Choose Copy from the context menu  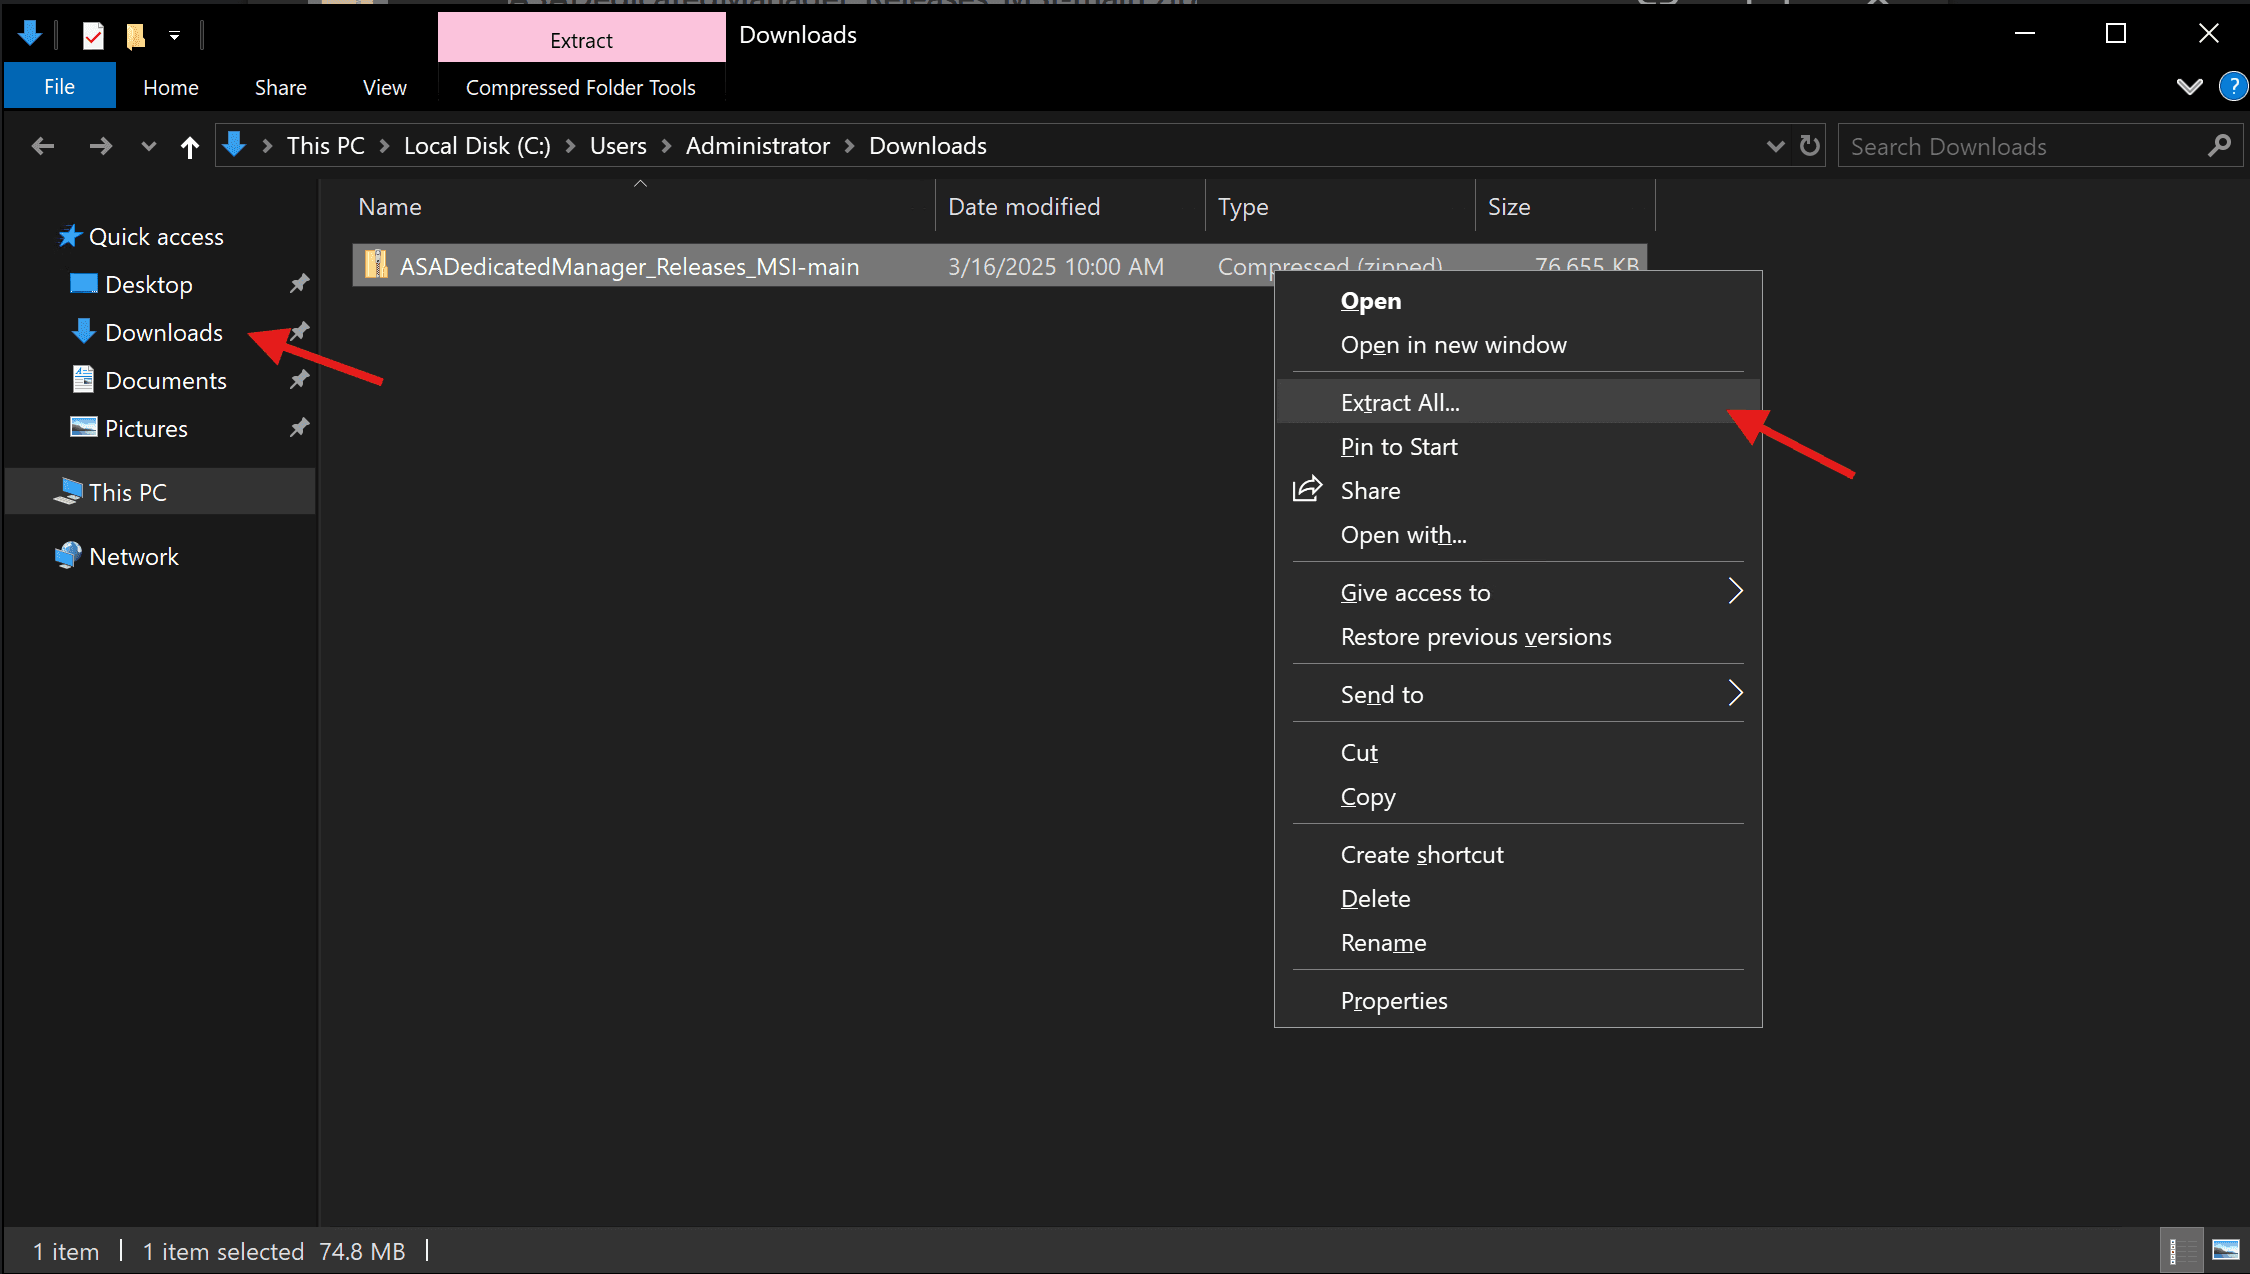tap(1518, 797)
